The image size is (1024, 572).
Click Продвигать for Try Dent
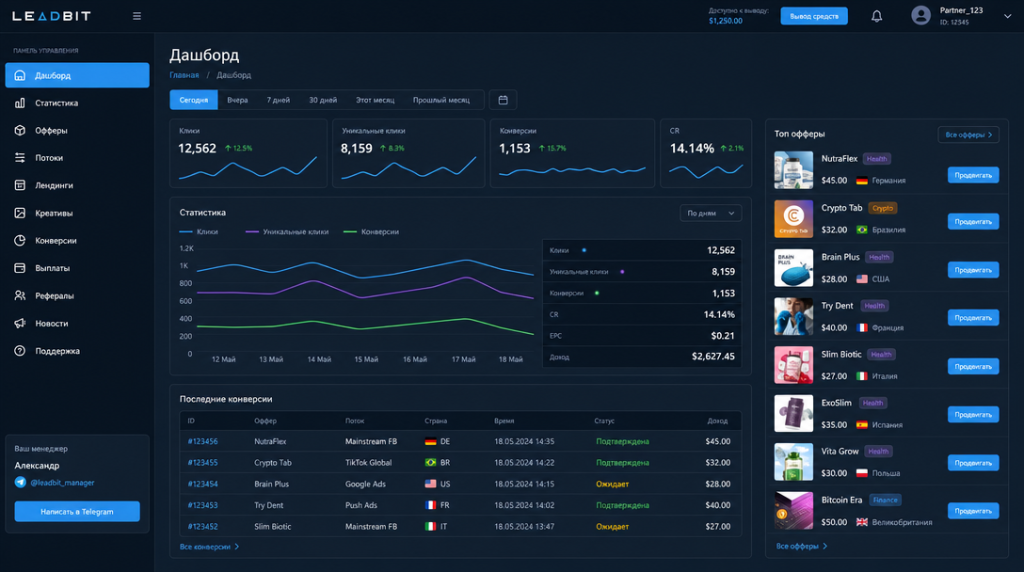pyautogui.click(x=973, y=317)
